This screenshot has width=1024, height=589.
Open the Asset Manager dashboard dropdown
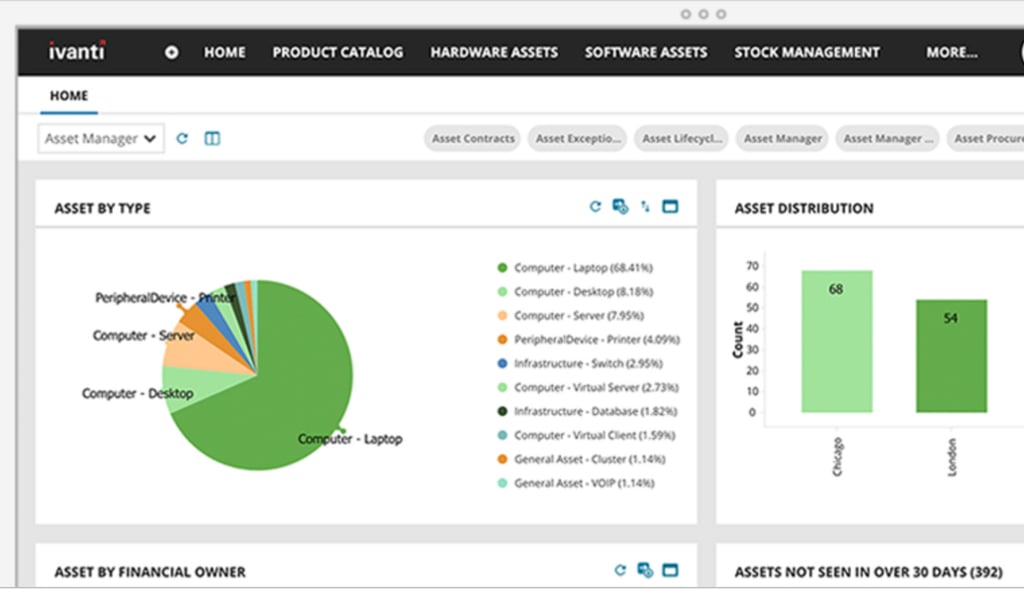click(x=101, y=138)
